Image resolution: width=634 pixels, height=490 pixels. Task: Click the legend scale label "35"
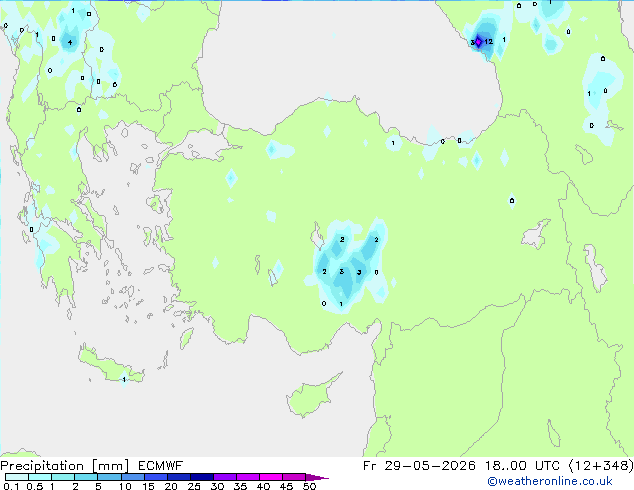[x=240, y=486]
